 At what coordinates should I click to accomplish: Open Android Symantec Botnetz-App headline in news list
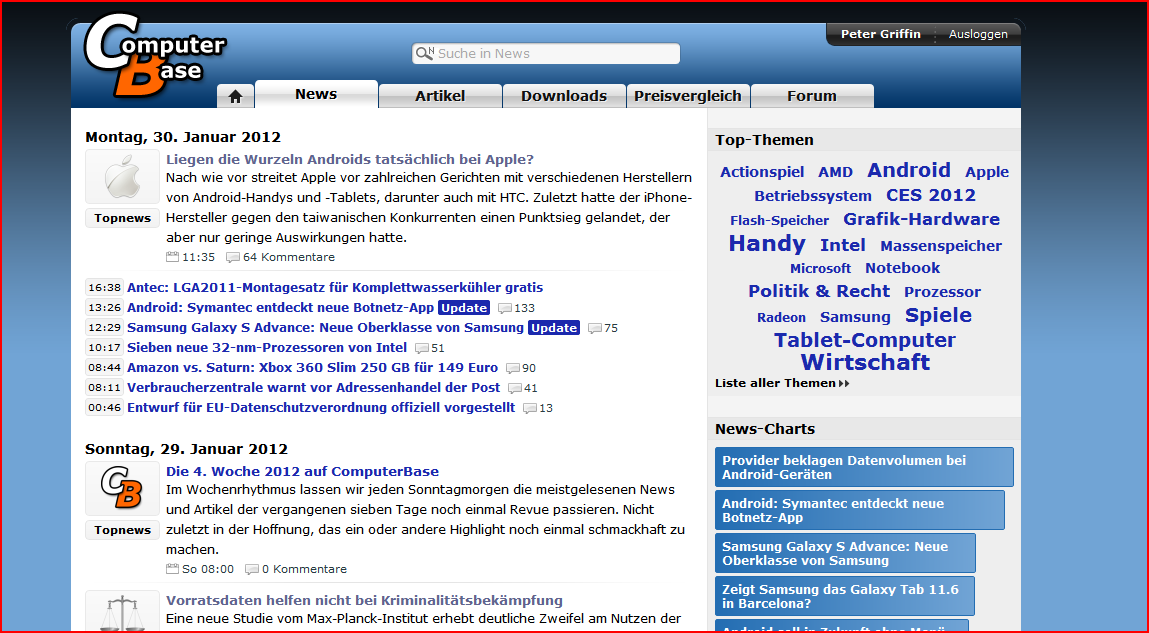[281, 308]
